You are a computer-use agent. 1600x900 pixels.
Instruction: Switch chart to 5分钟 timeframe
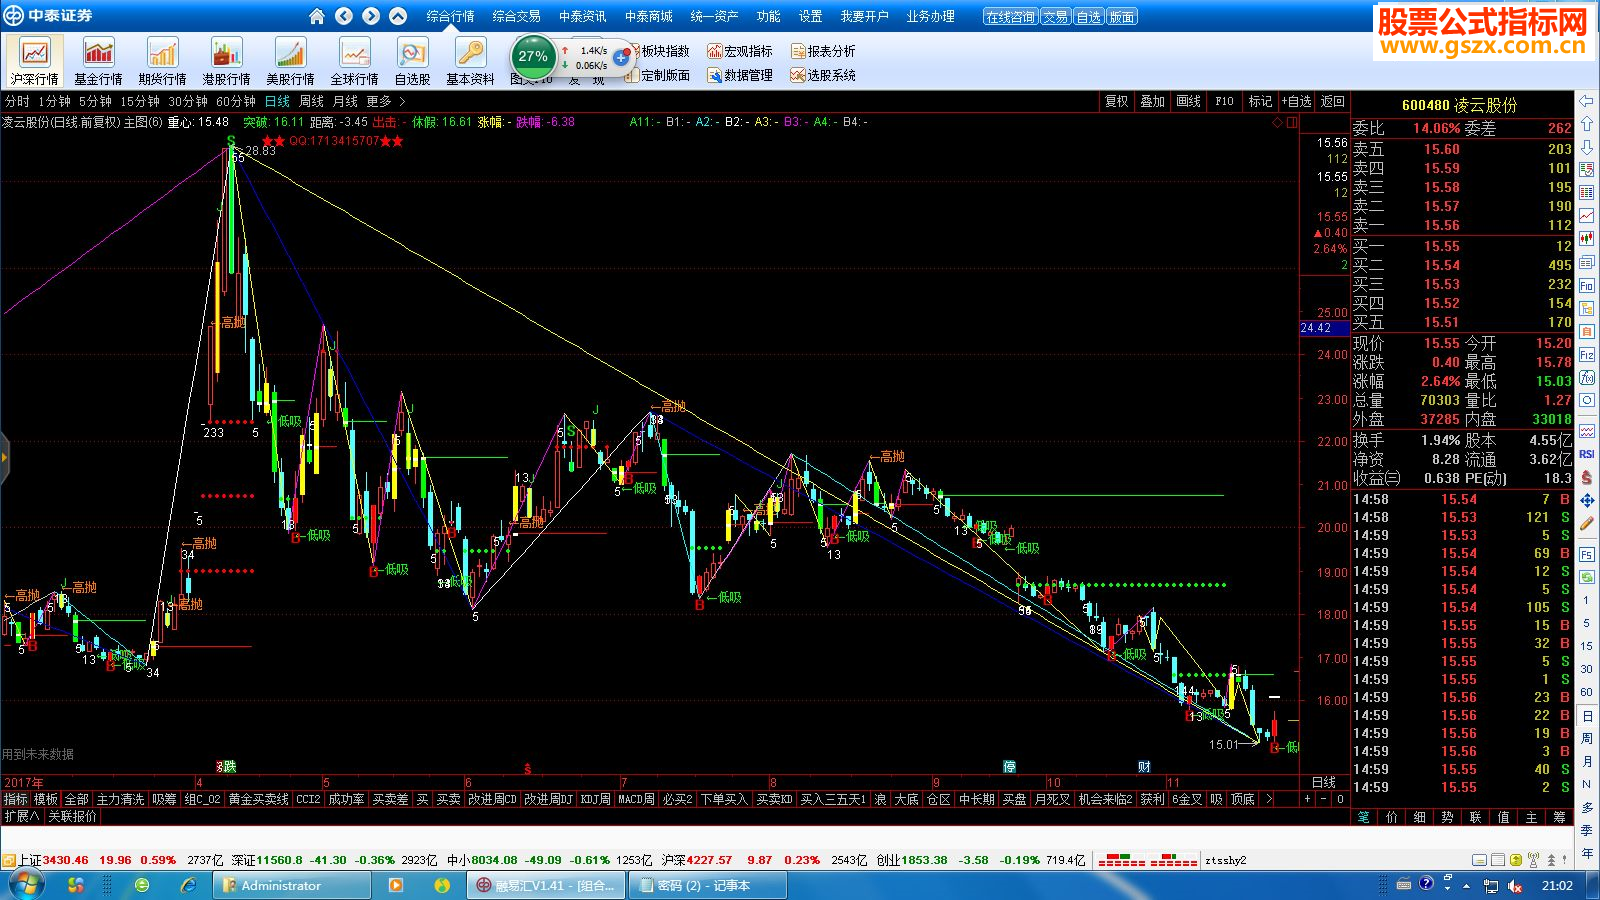tap(95, 101)
